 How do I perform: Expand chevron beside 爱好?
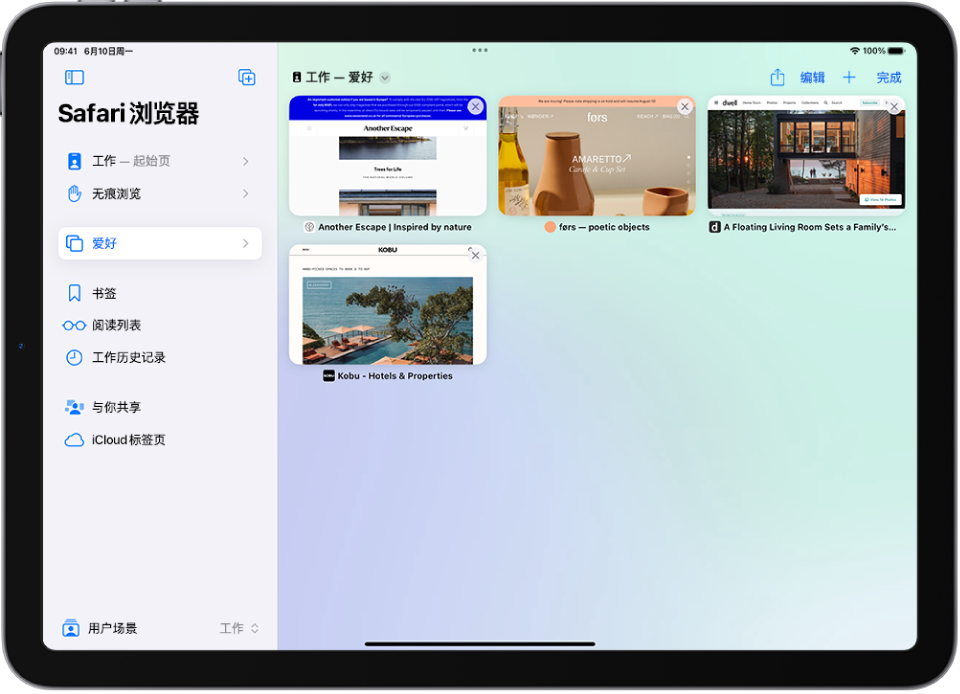(x=246, y=243)
